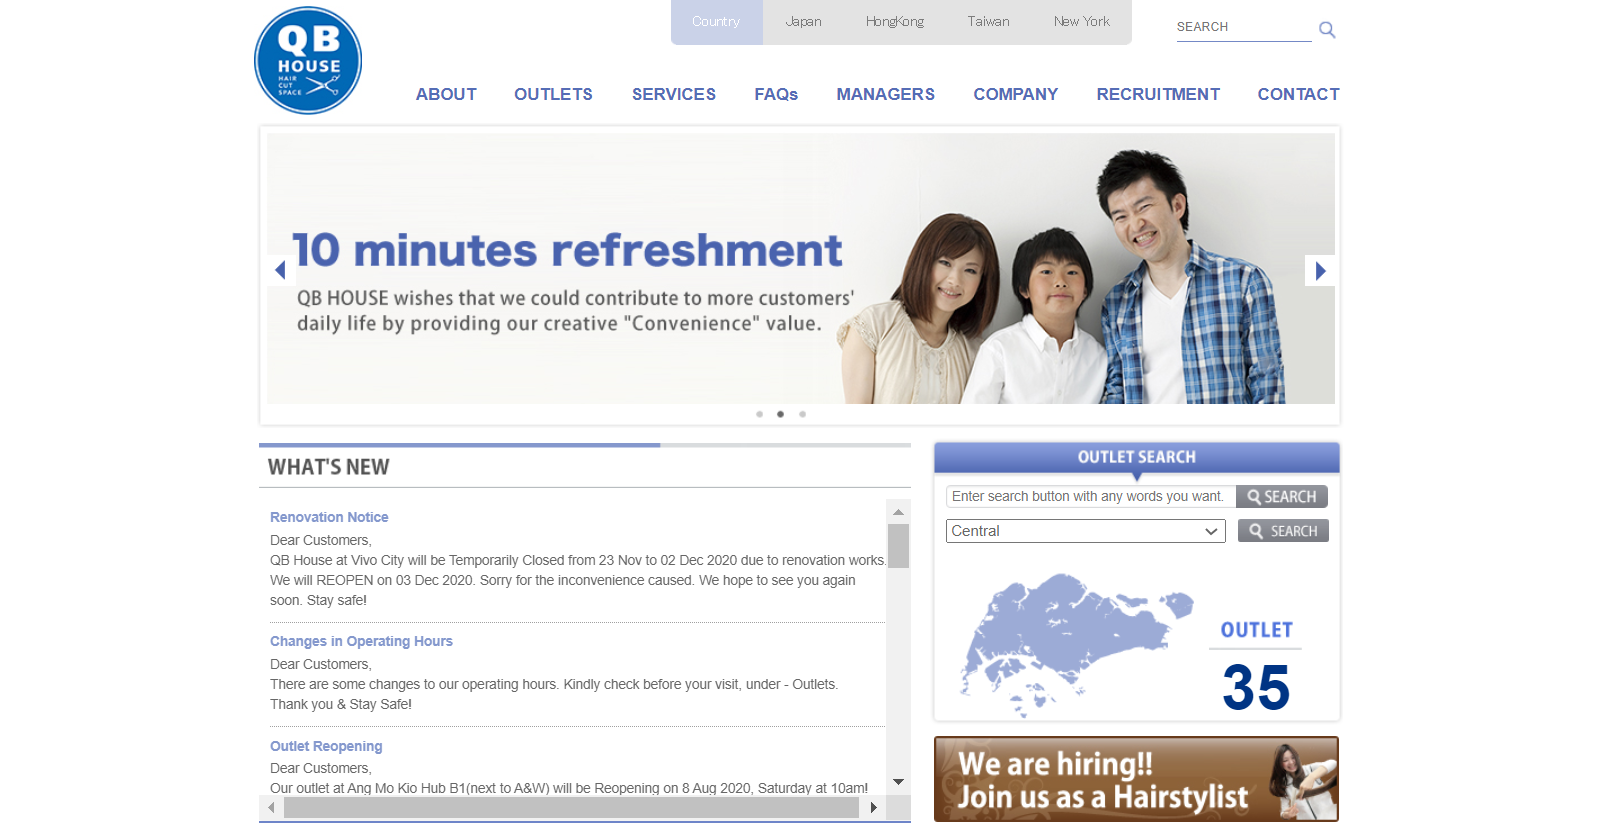
Task: Open Changes in Operating Hours article
Action: pos(361,641)
